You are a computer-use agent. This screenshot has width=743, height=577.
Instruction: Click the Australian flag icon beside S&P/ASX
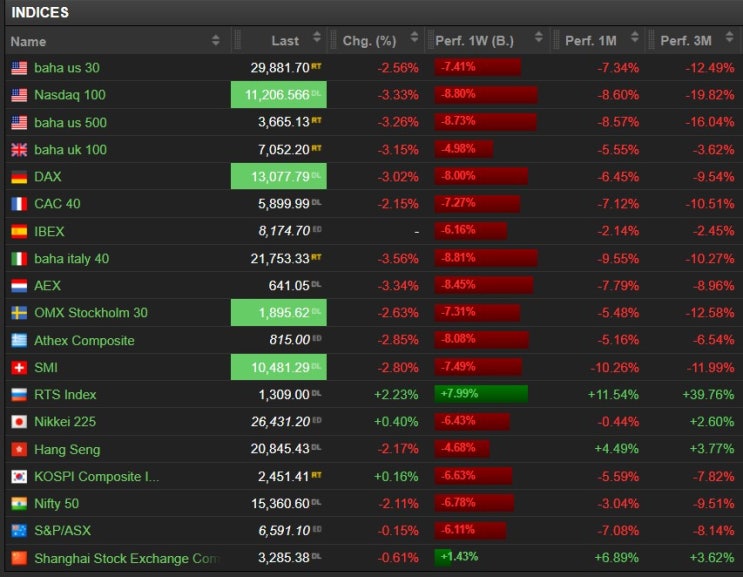click(x=19, y=531)
